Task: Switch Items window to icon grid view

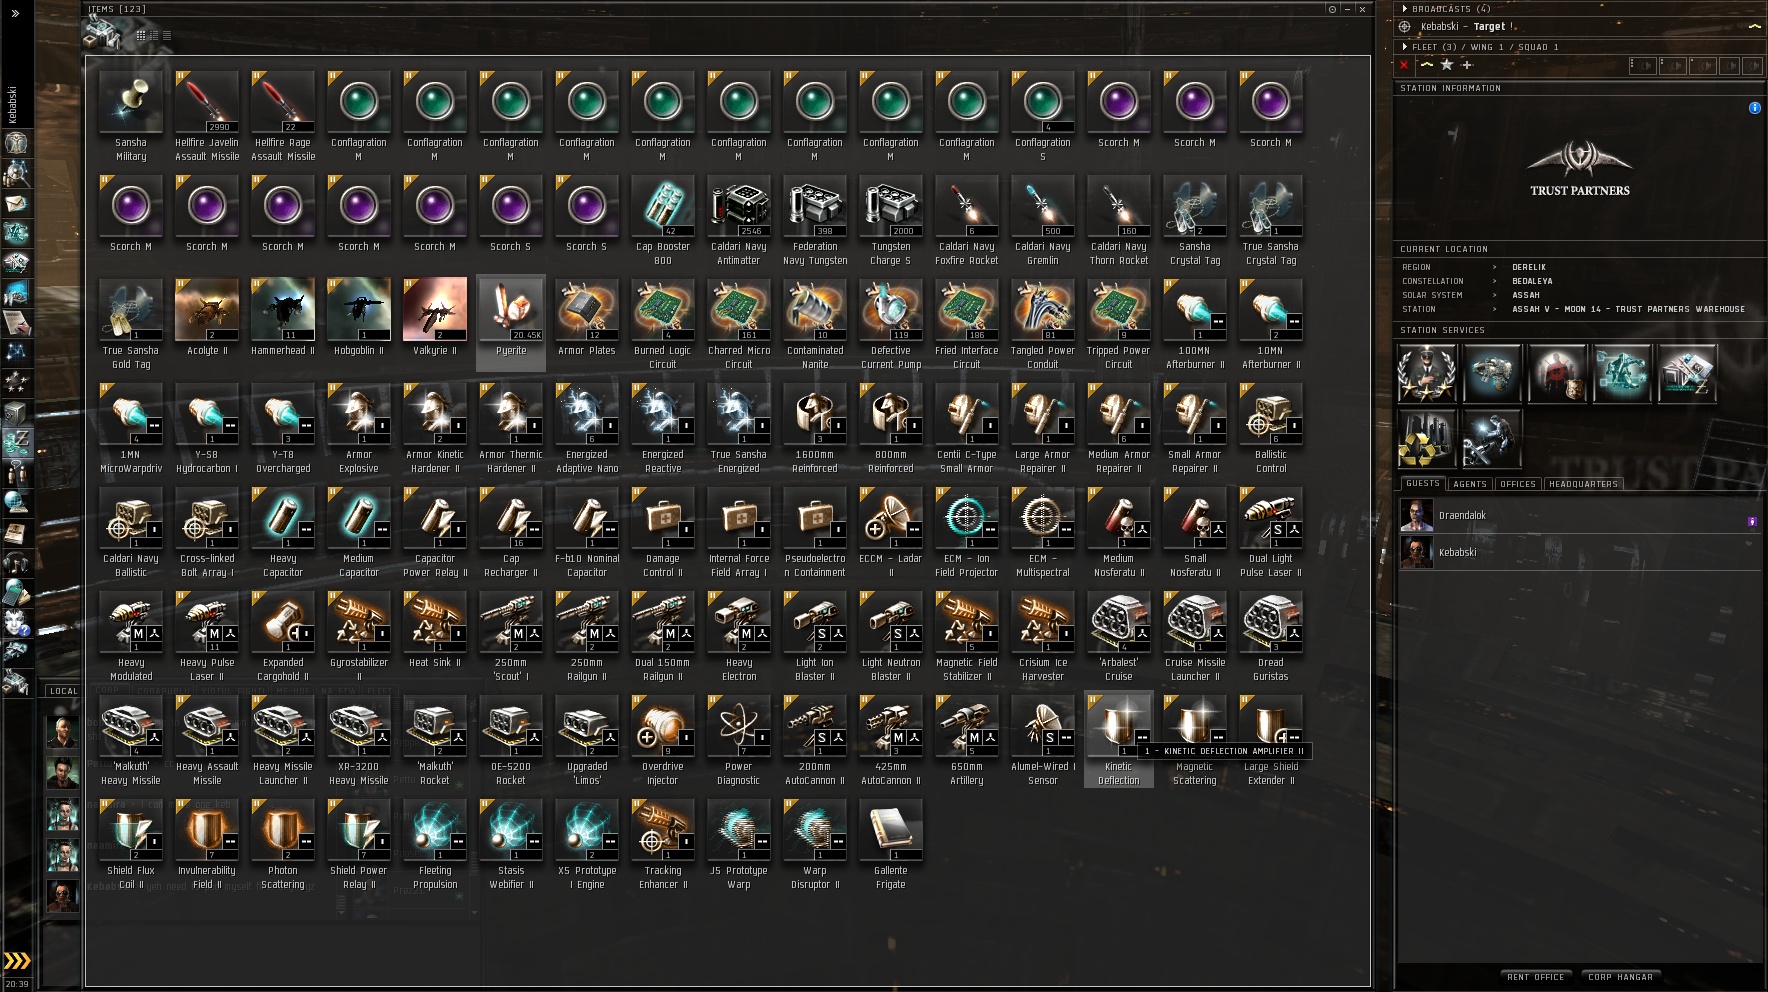Action: pos(141,35)
